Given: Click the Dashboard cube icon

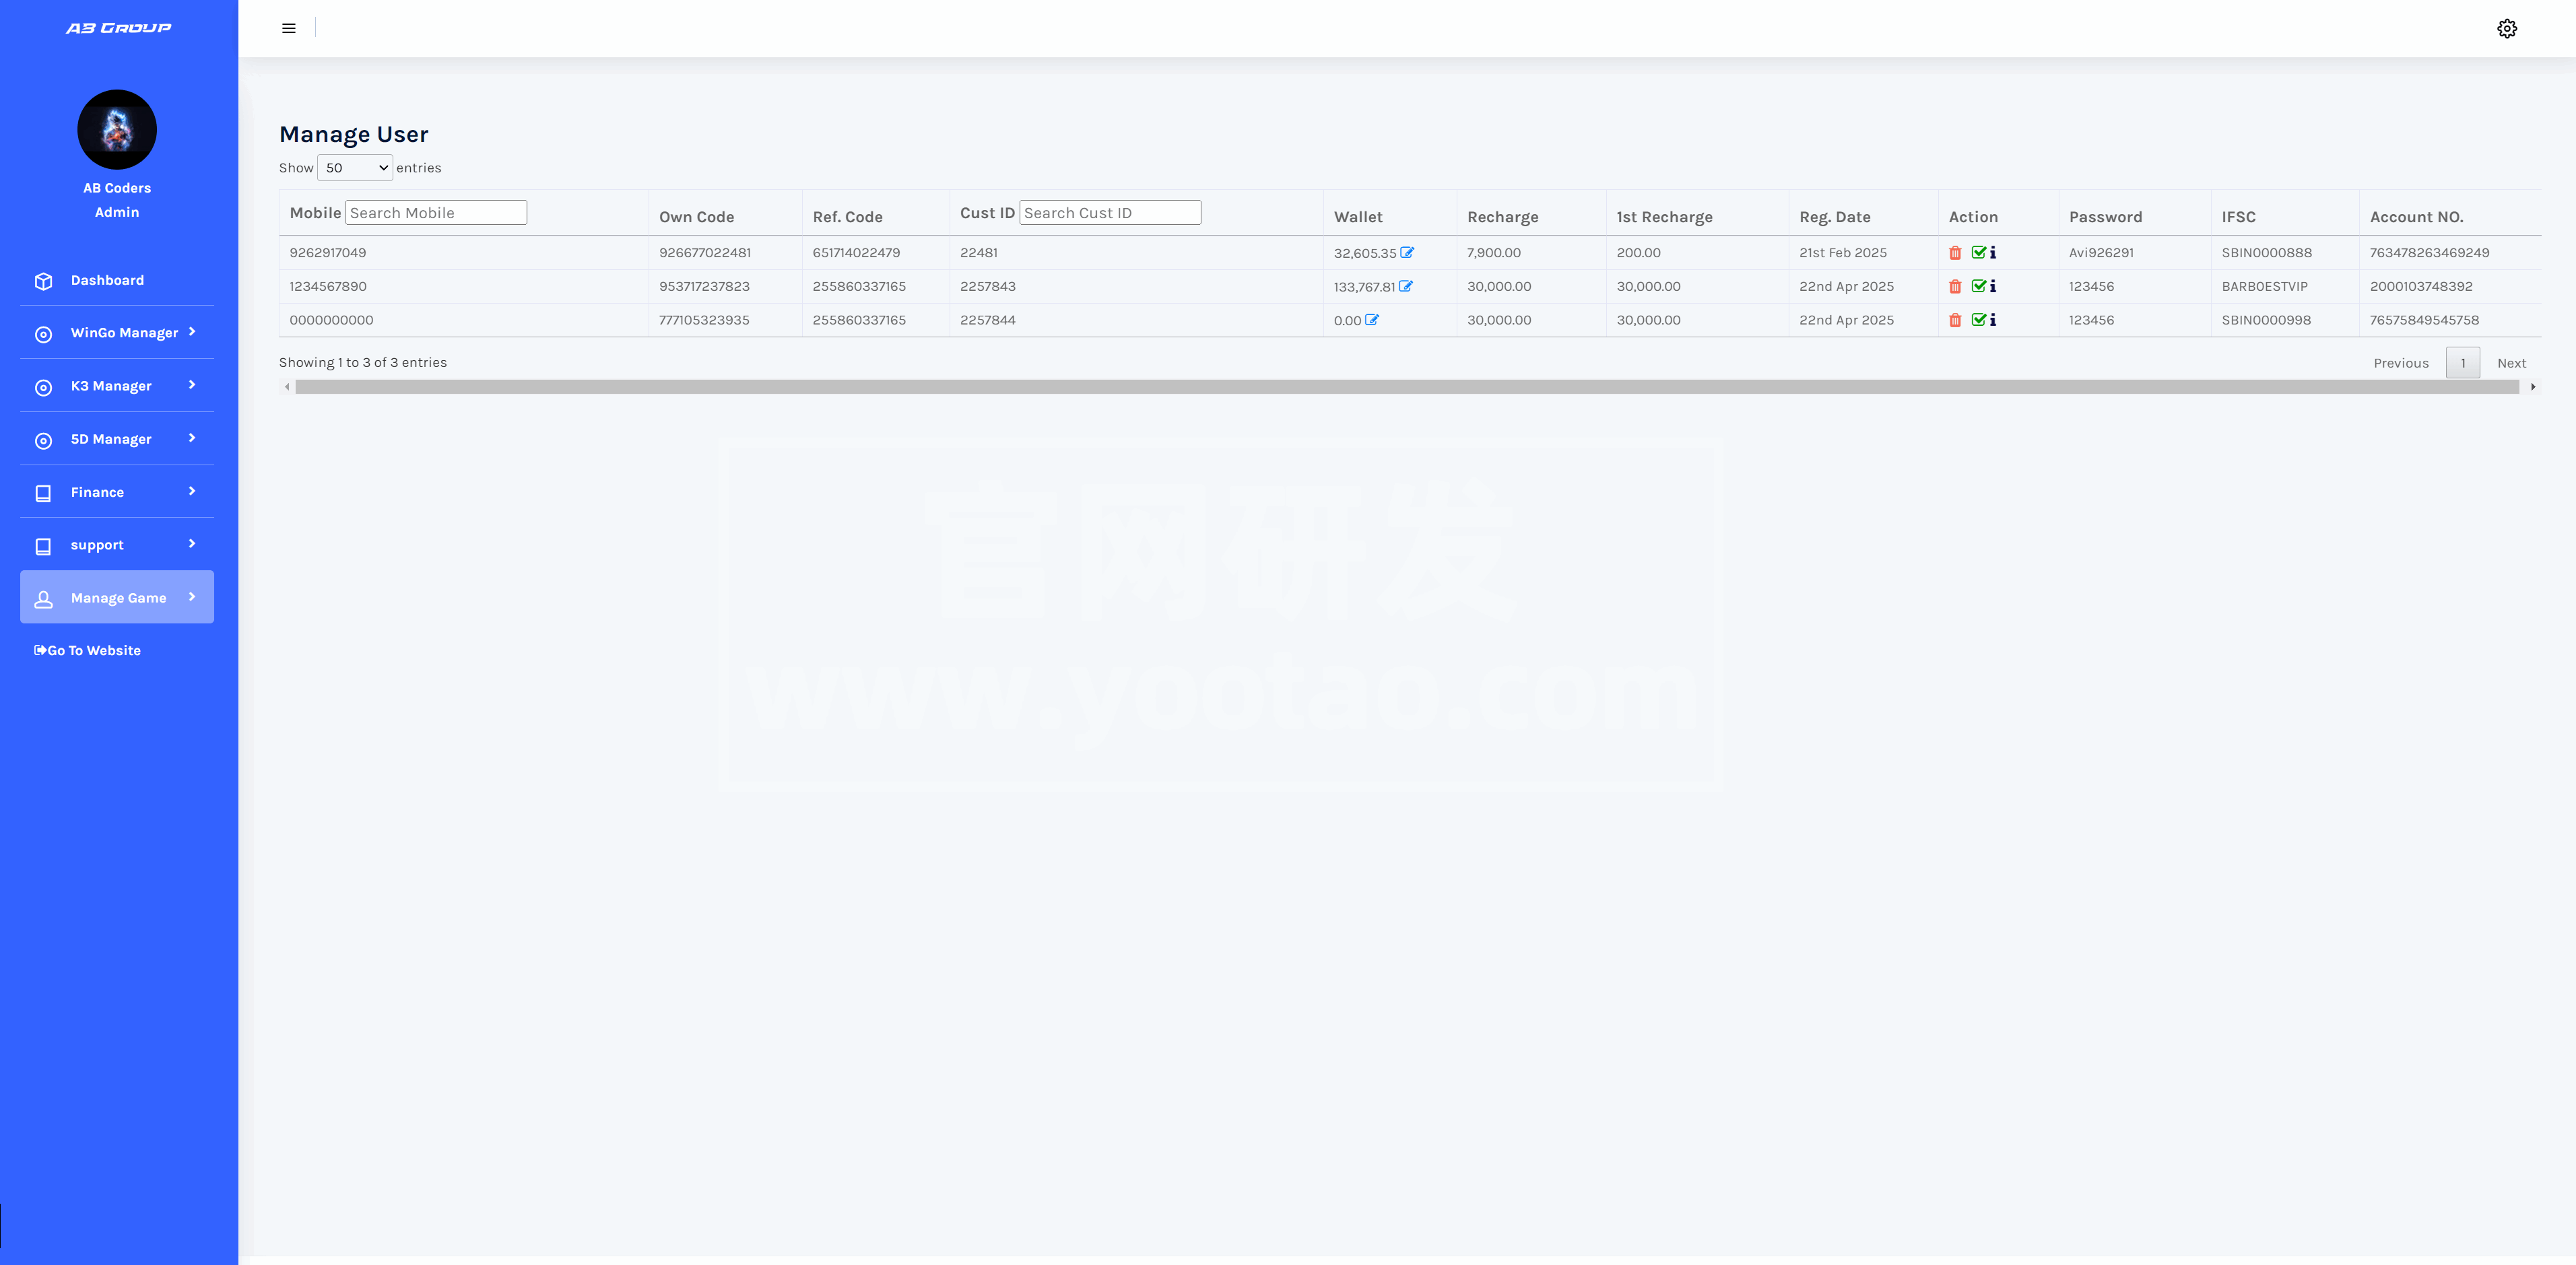Looking at the screenshot, I should click(43, 281).
